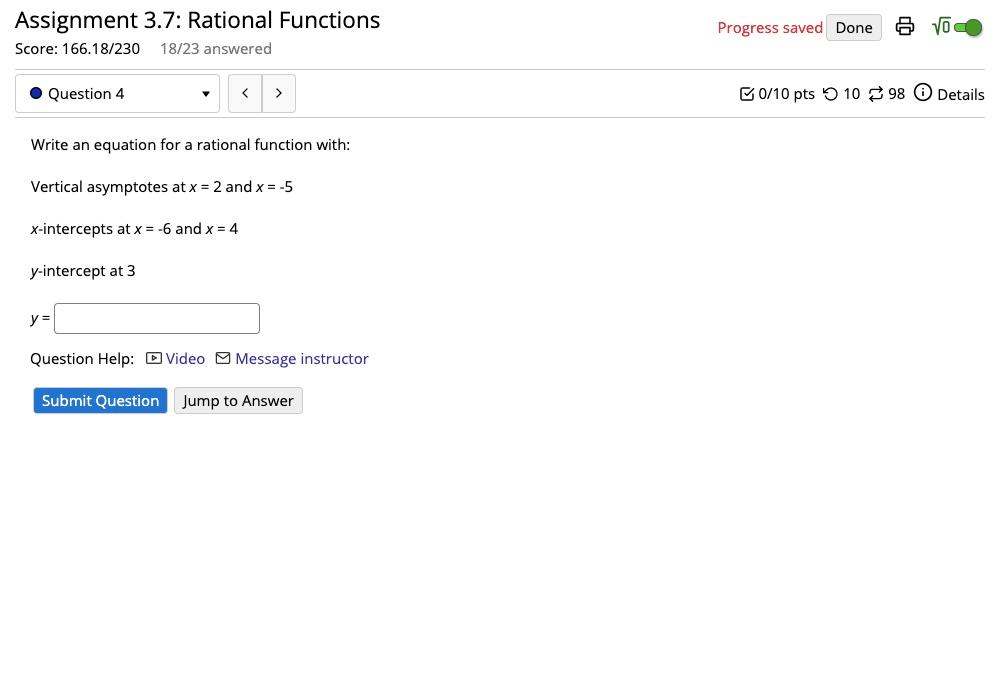This screenshot has width=994, height=675.
Task: Click the video play icon beside Video
Action: click(x=153, y=358)
